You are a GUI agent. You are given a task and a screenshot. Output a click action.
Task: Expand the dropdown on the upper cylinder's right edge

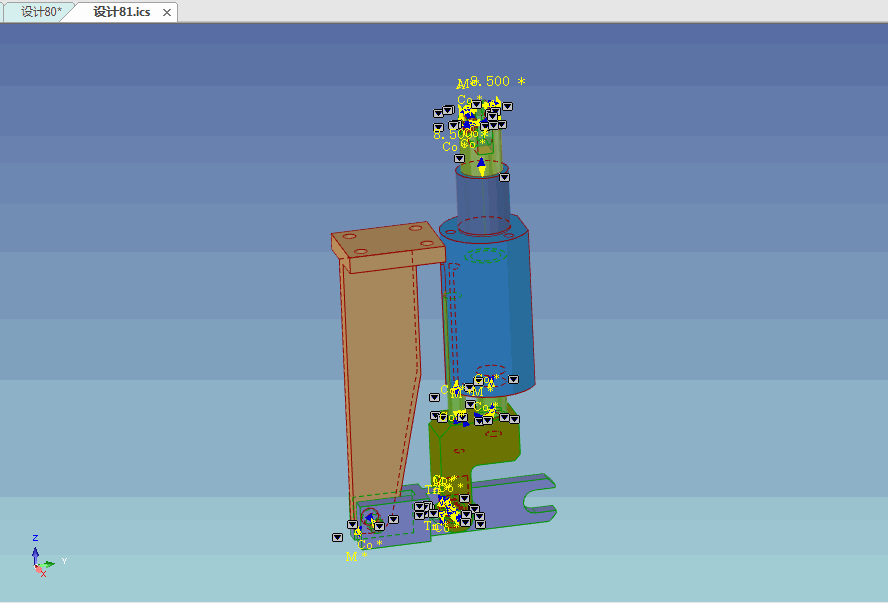(x=506, y=177)
